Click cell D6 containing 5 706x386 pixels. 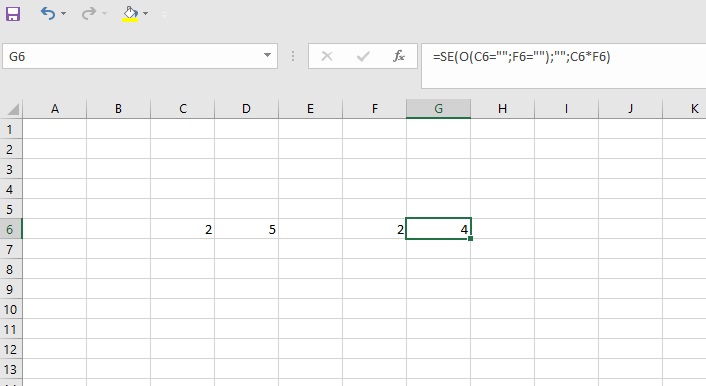point(246,229)
